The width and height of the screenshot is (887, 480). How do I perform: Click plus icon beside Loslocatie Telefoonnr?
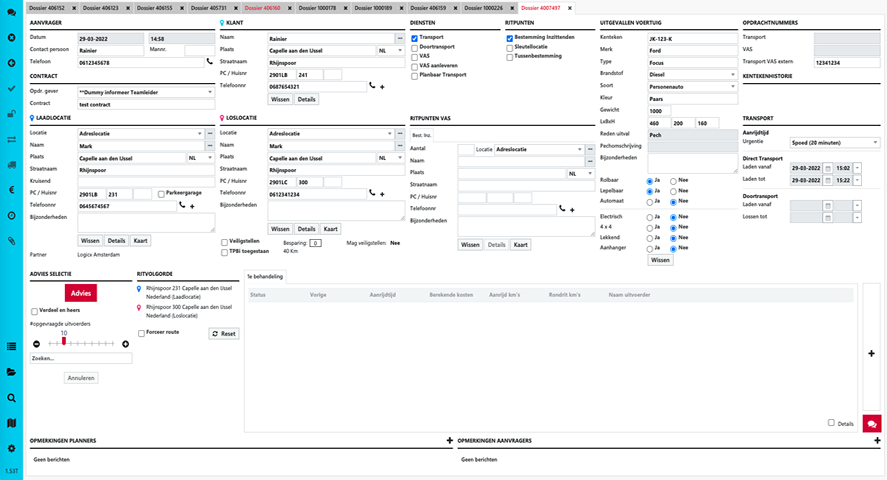click(x=382, y=194)
